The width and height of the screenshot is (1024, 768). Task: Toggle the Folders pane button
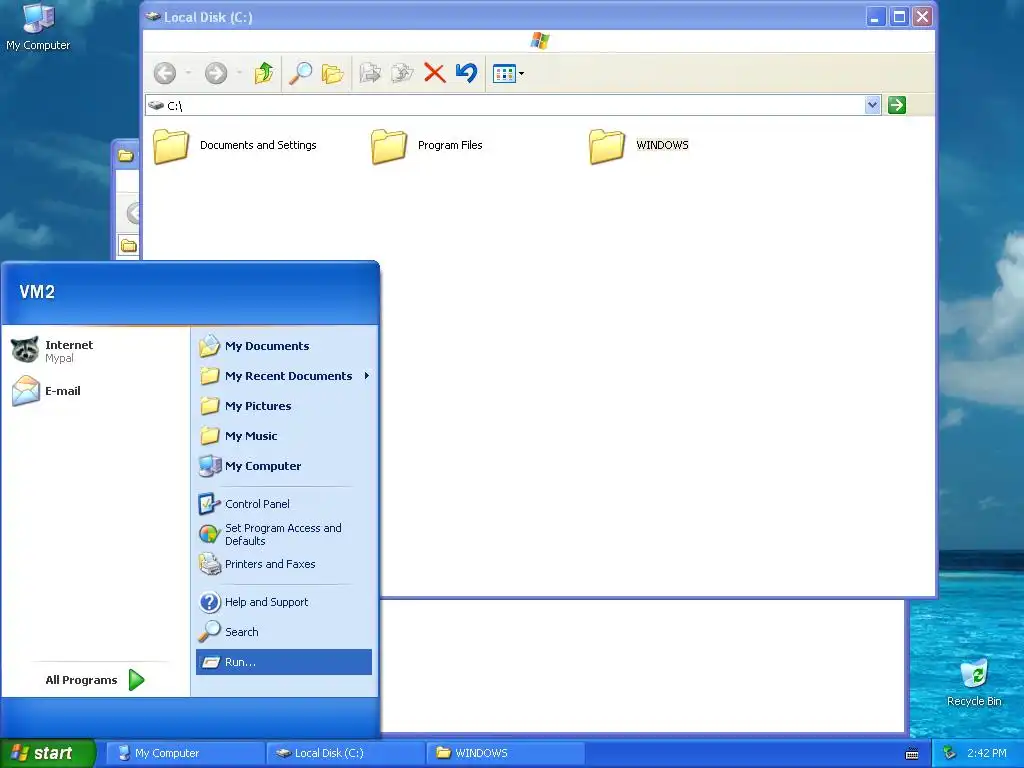point(332,73)
